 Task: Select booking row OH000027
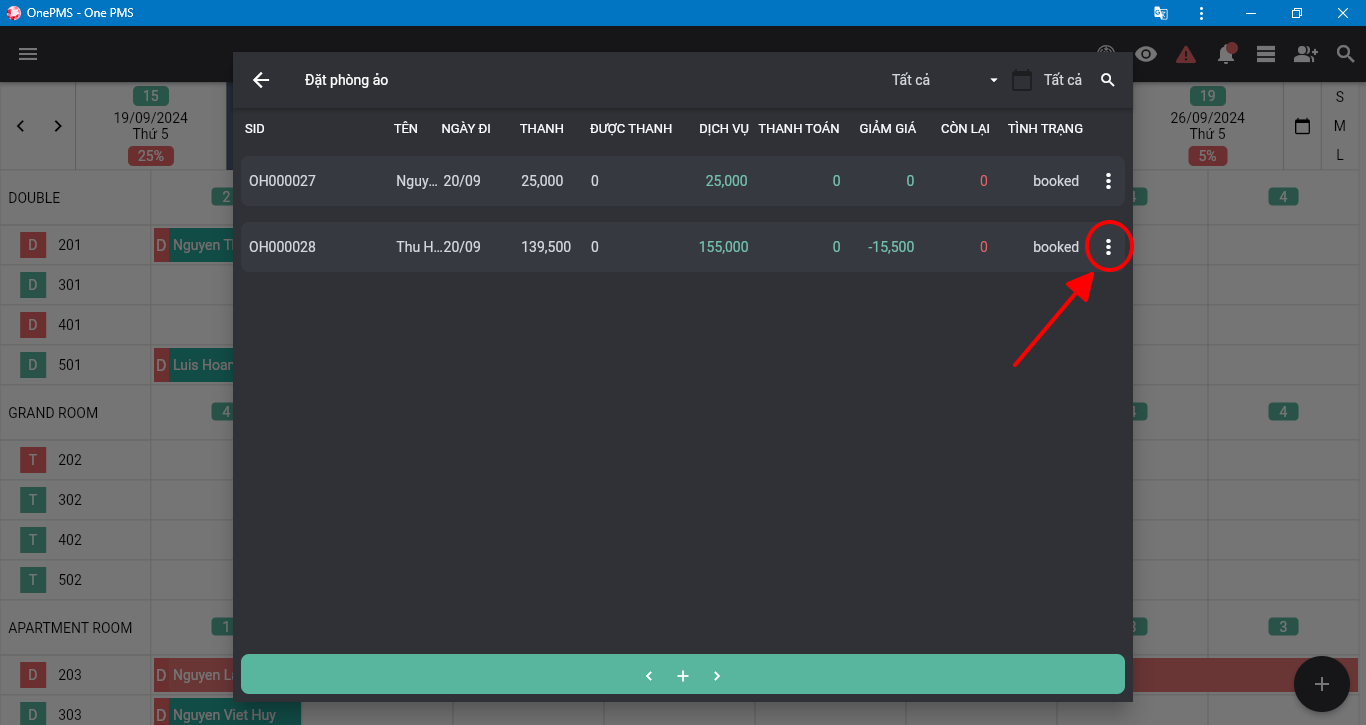(x=683, y=181)
